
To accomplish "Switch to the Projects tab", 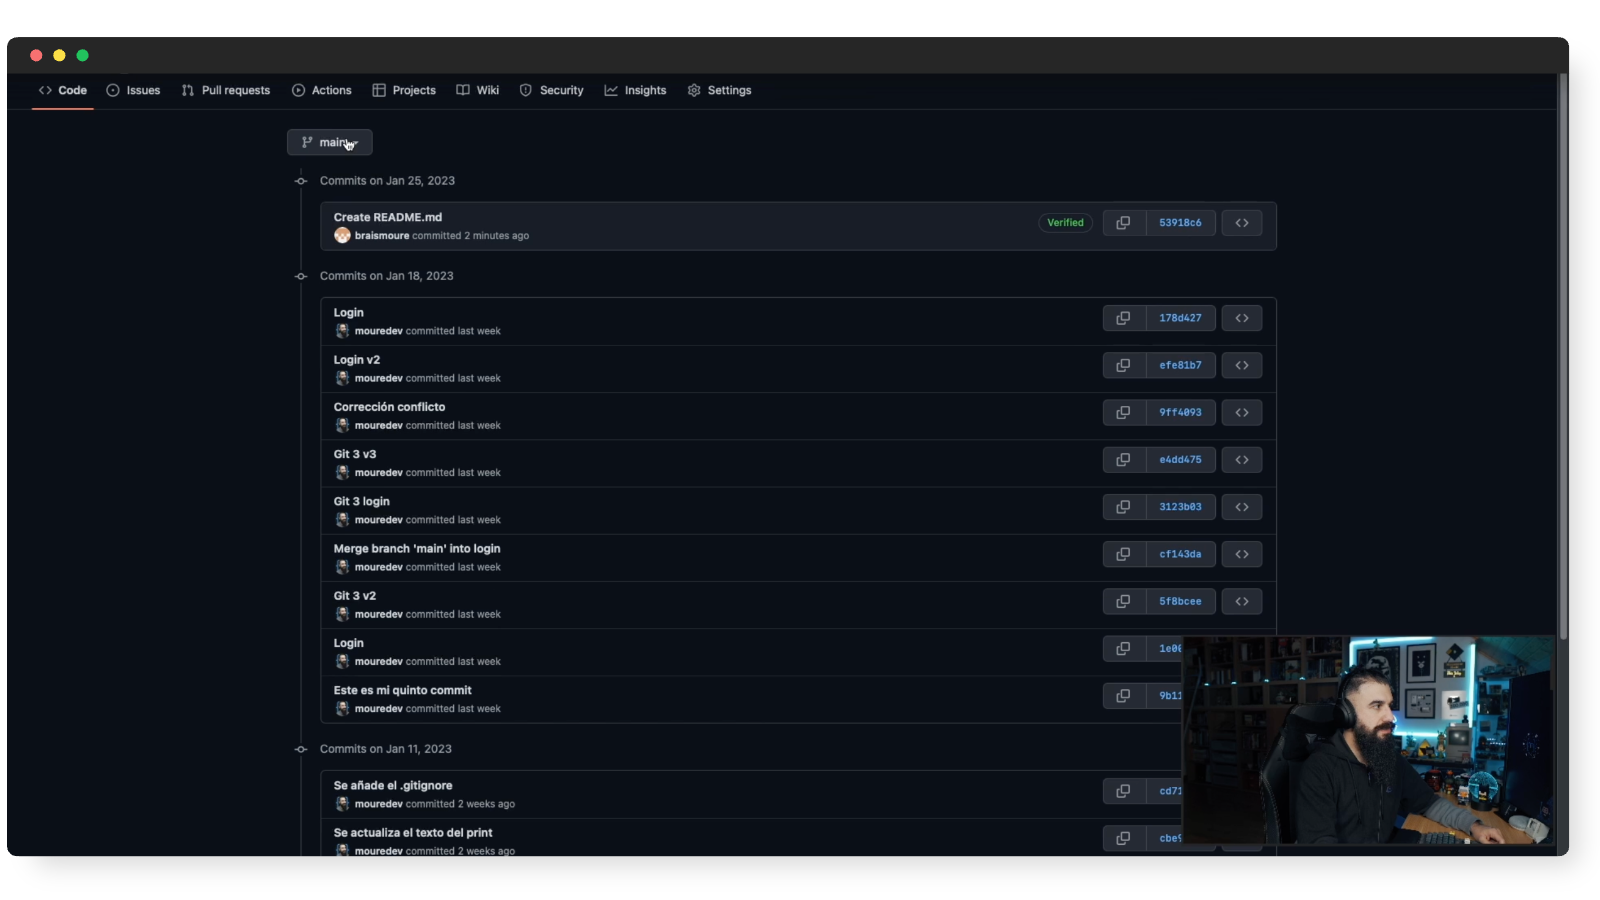I will point(404,90).
